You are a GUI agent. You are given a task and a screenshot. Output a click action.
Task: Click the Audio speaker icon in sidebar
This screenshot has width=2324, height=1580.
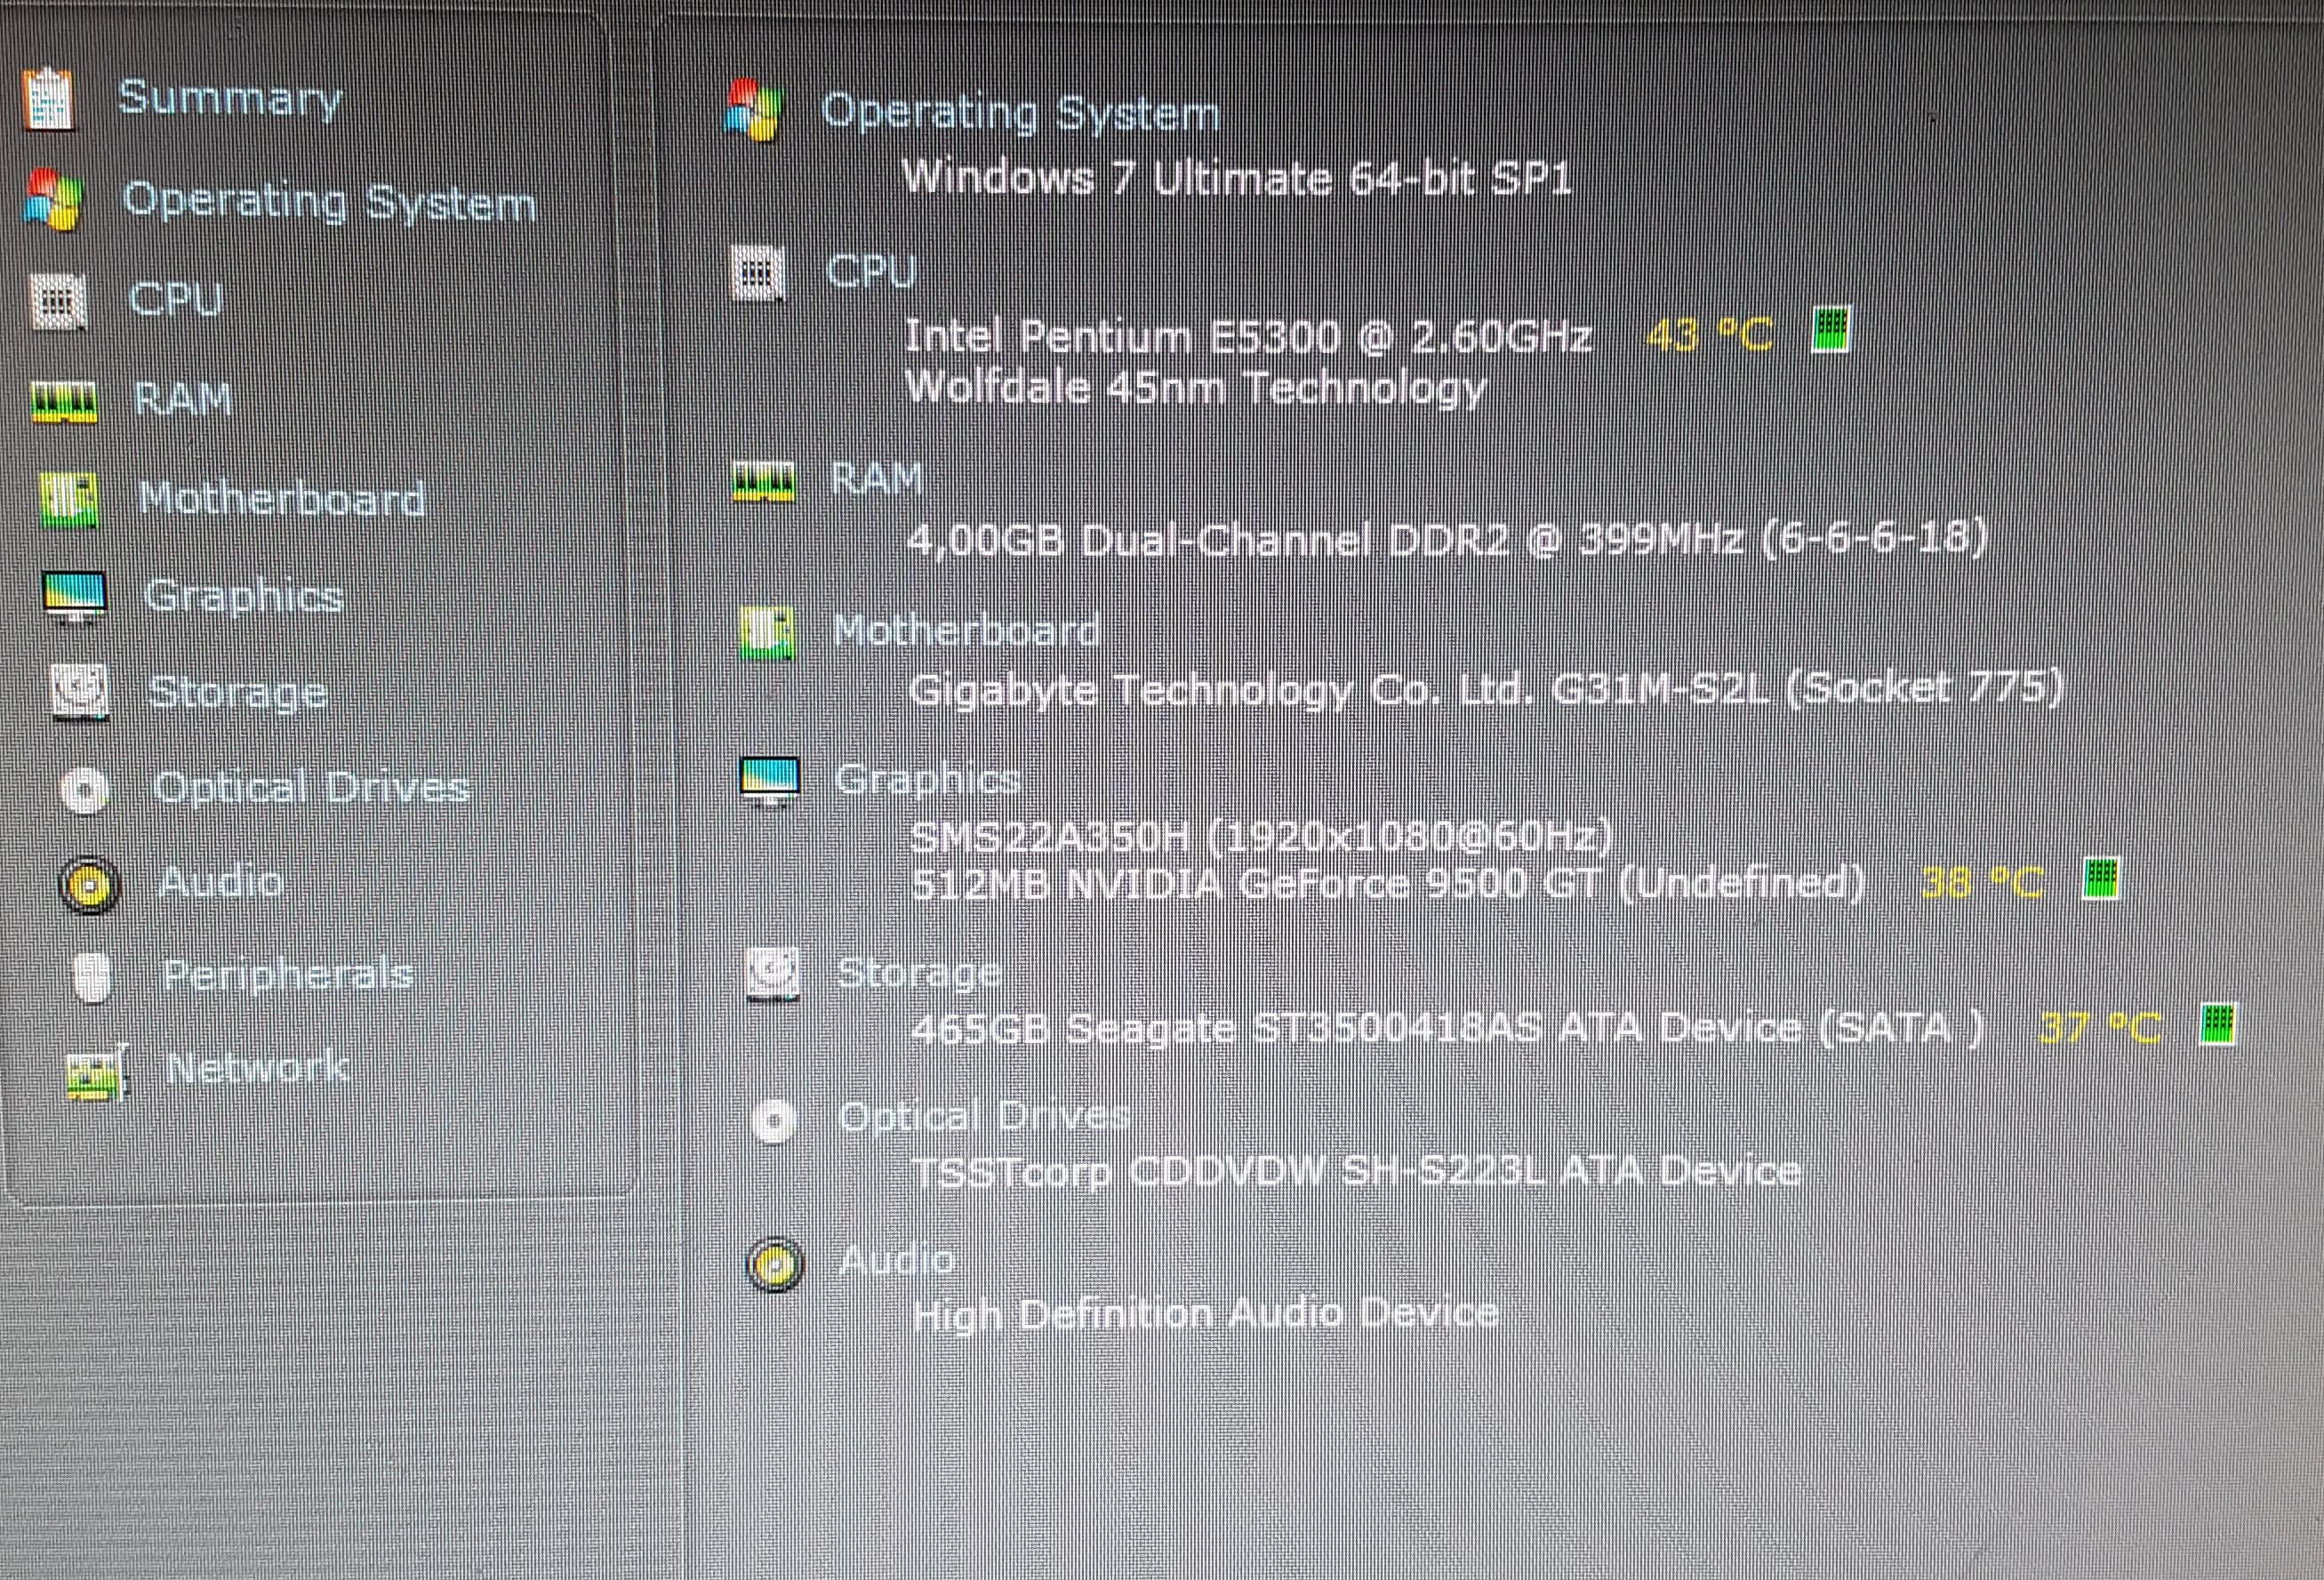(90, 884)
